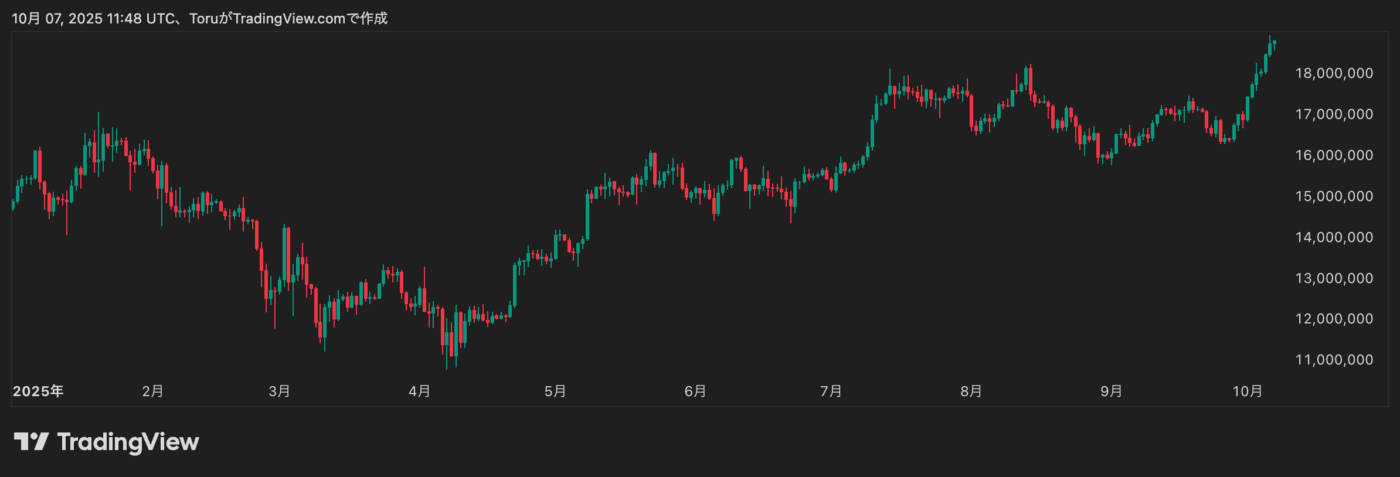The width and height of the screenshot is (1400, 477).
Task: Click the 15,000,000 price axis label
Action: pos(1332,197)
